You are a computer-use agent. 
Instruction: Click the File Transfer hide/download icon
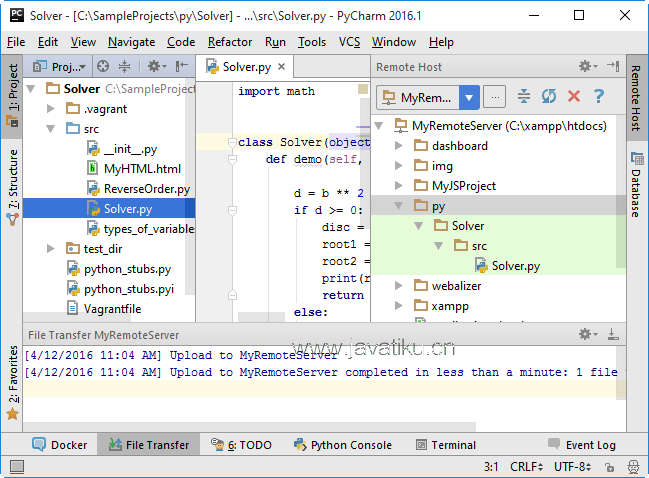613,334
